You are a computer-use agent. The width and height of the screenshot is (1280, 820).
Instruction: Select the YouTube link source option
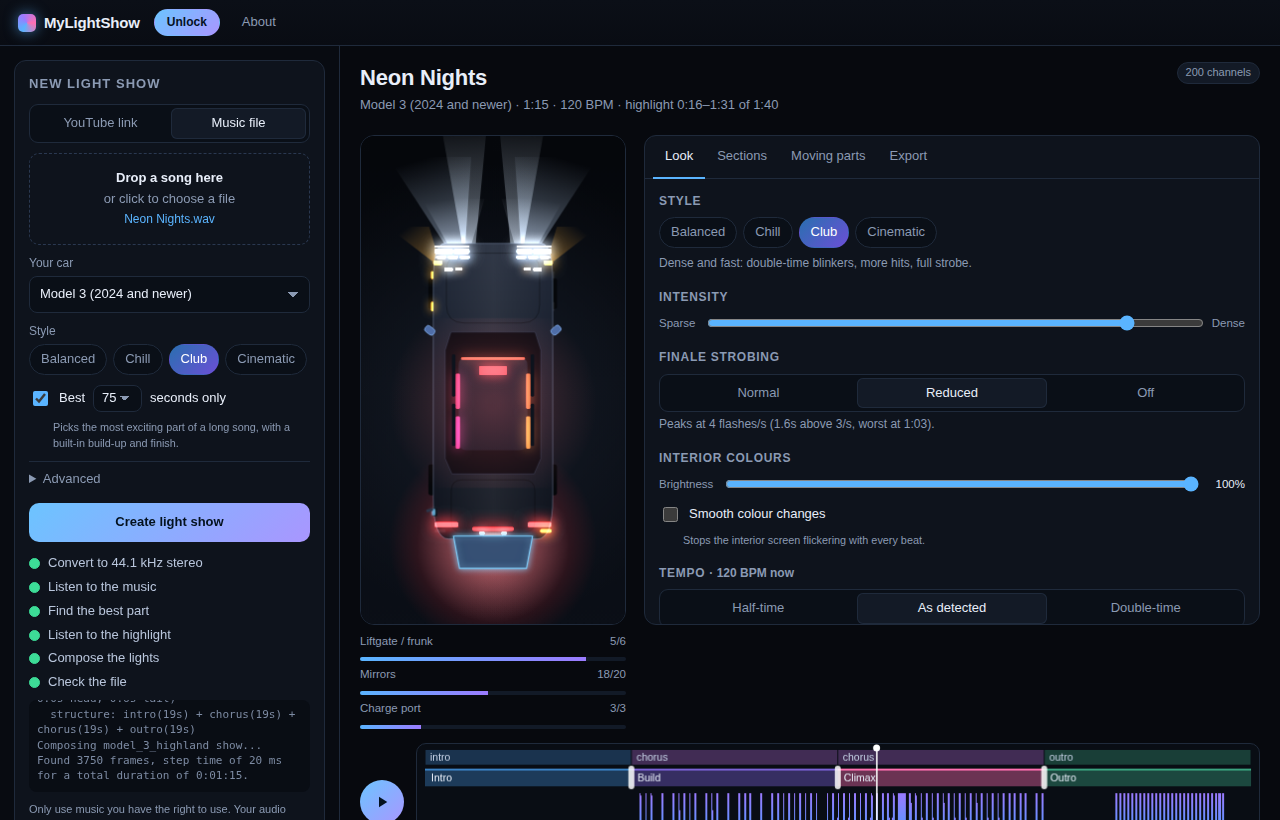point(101,123)
